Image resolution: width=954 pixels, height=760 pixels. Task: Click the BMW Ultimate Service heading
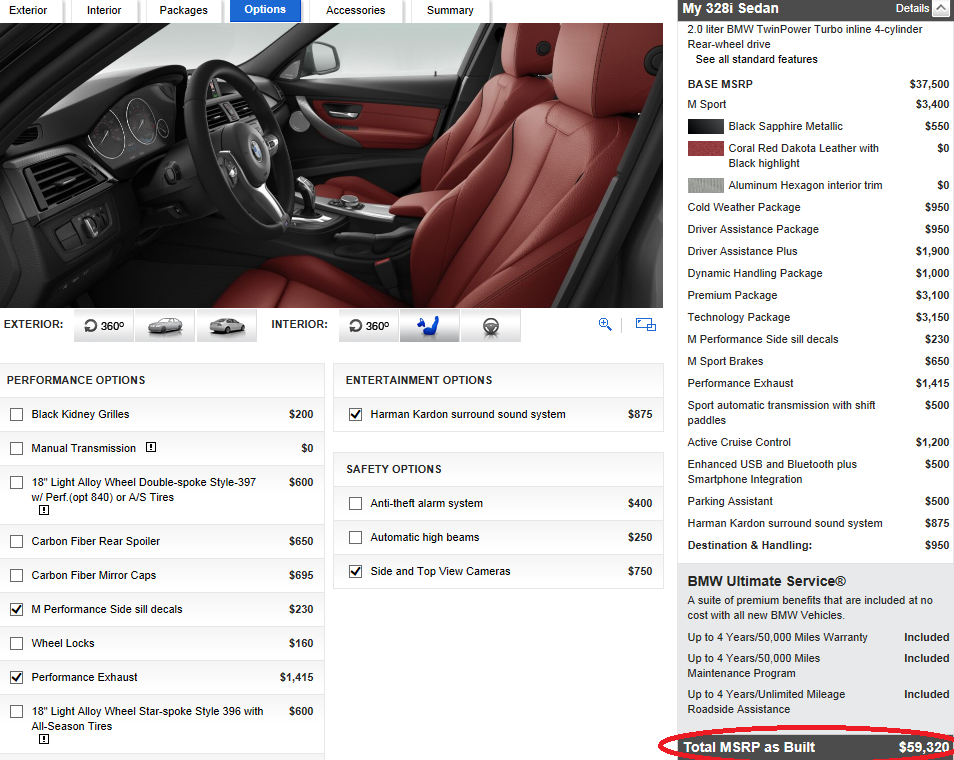(x=767, y=581)
